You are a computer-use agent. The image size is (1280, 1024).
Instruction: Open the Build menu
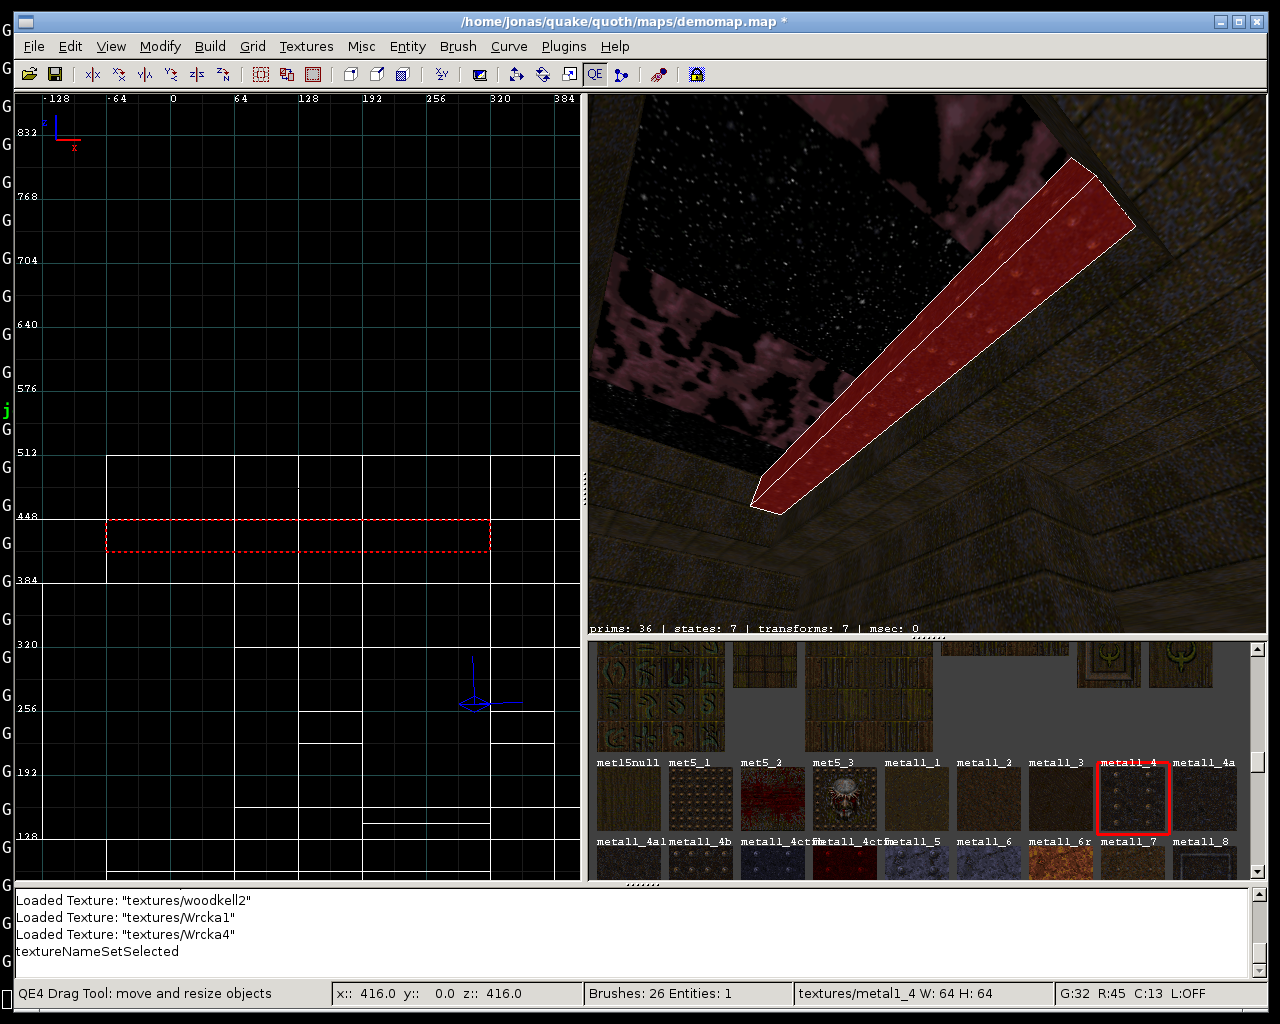(210, 46)
